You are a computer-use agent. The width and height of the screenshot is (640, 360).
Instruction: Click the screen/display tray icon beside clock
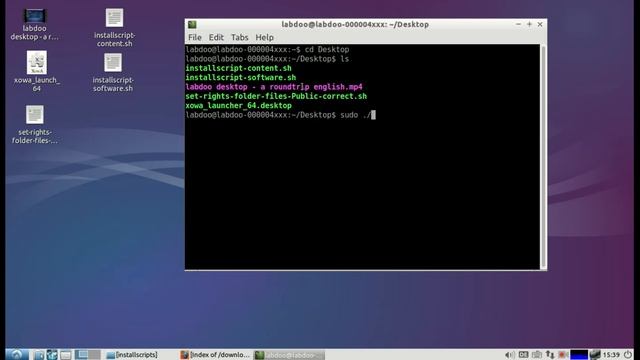(x=595, y=354)
